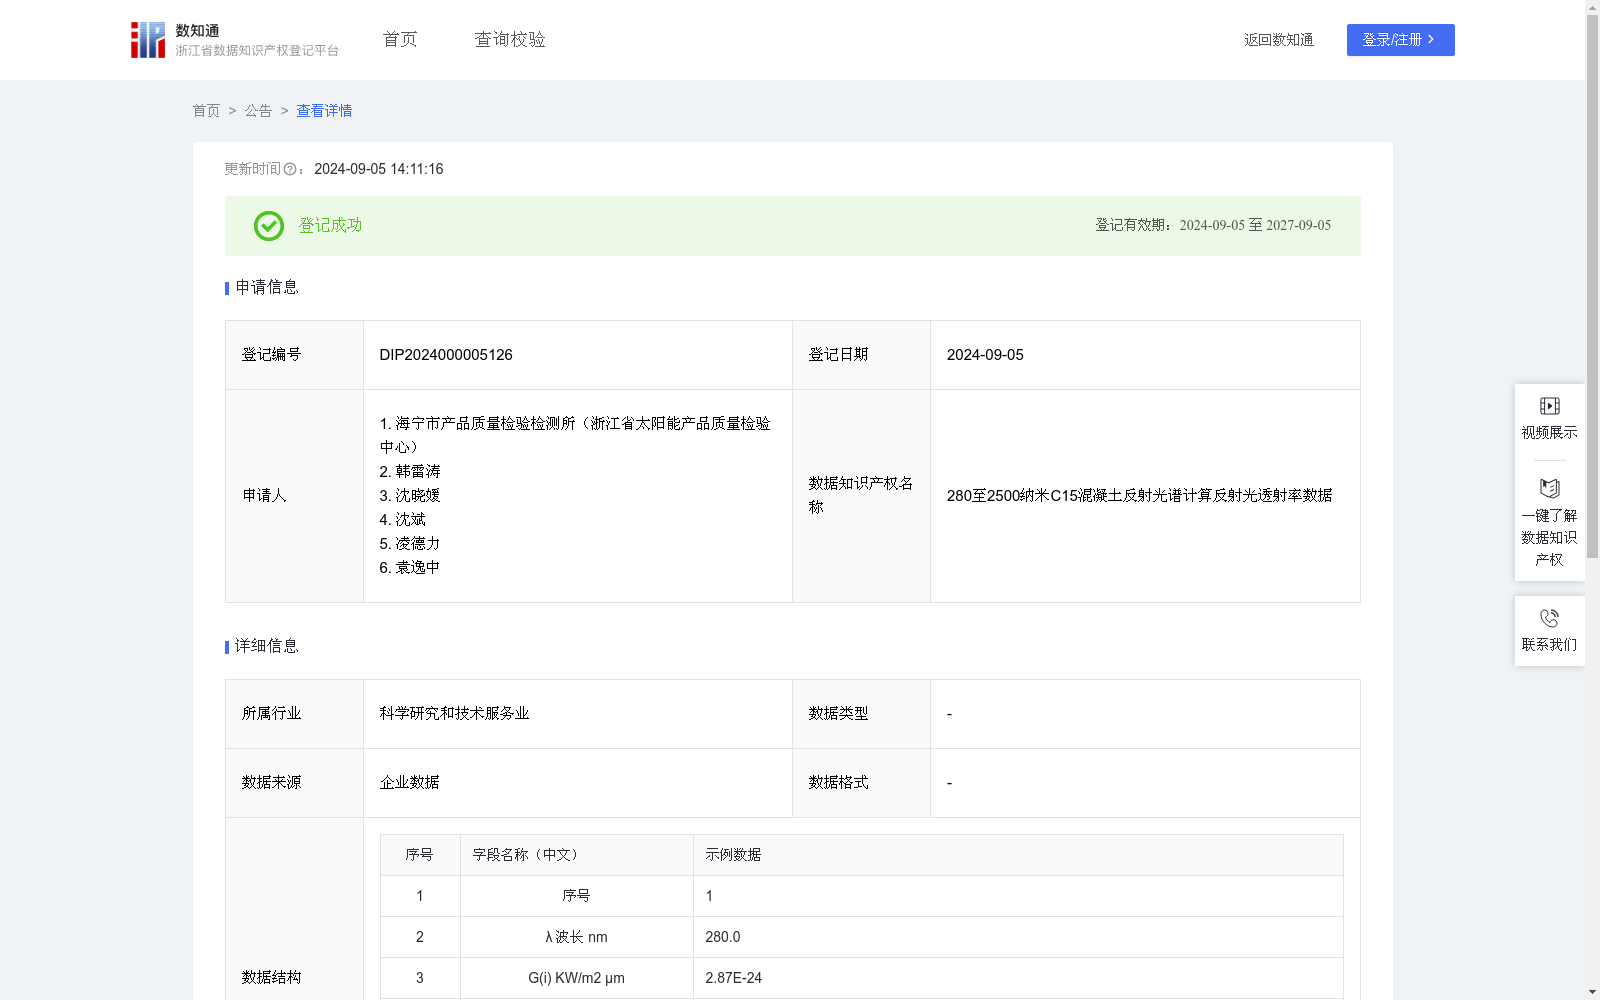Click applicant name 袁逸中
The image size is (1600, 1000).
tap(418, 567)
